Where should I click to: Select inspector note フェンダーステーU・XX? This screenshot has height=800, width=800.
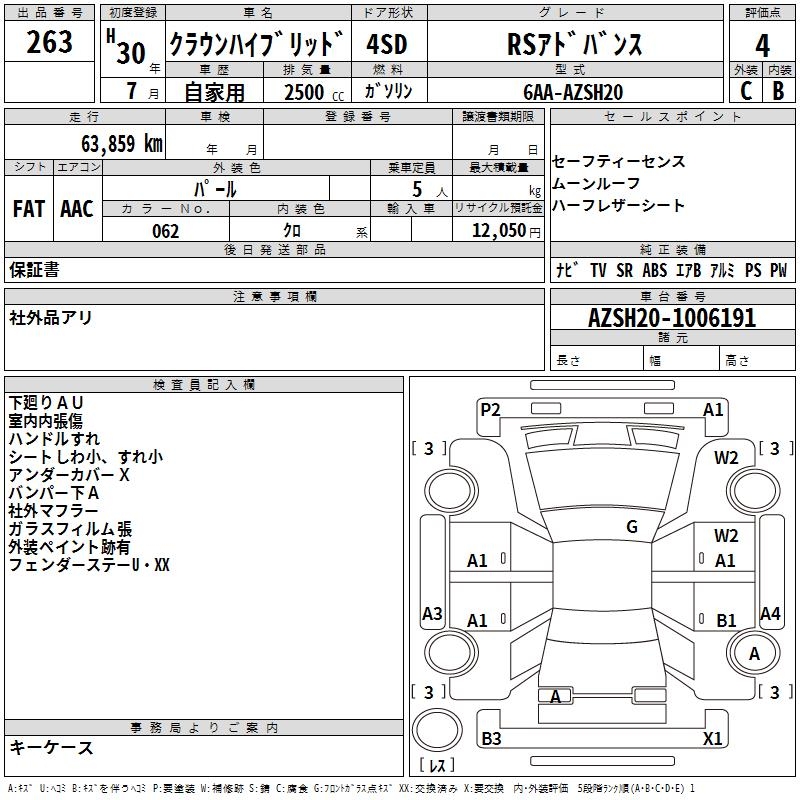89,565
